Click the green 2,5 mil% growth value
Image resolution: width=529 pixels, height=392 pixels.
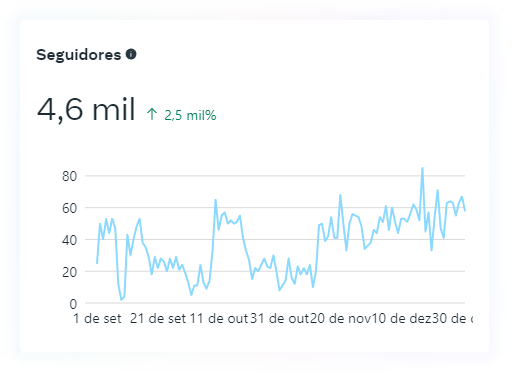click(x=190, y=115)
